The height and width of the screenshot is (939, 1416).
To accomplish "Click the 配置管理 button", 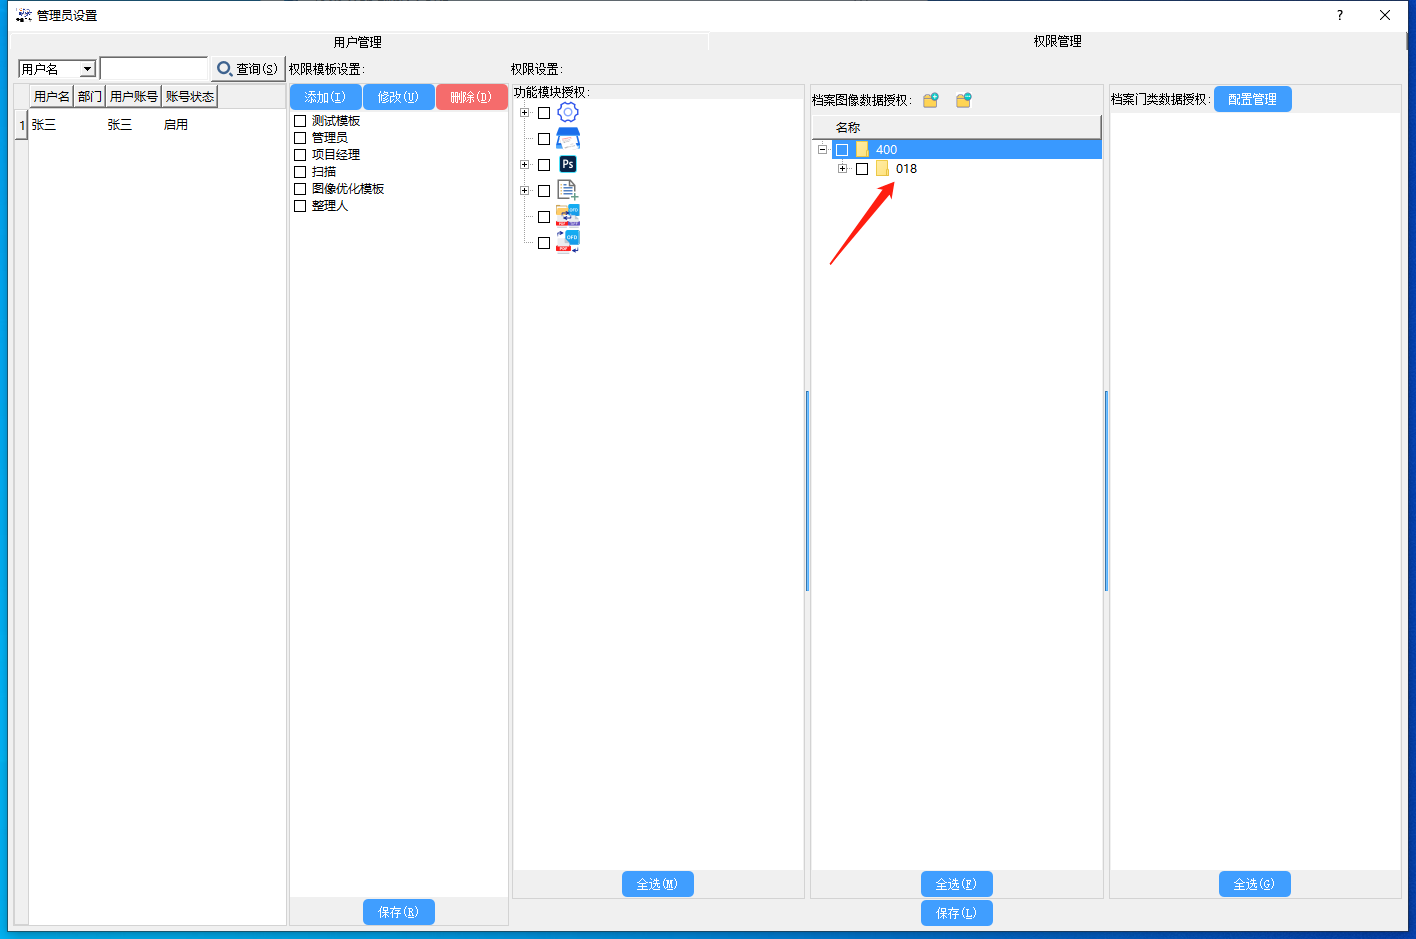I will [1252, 99].
